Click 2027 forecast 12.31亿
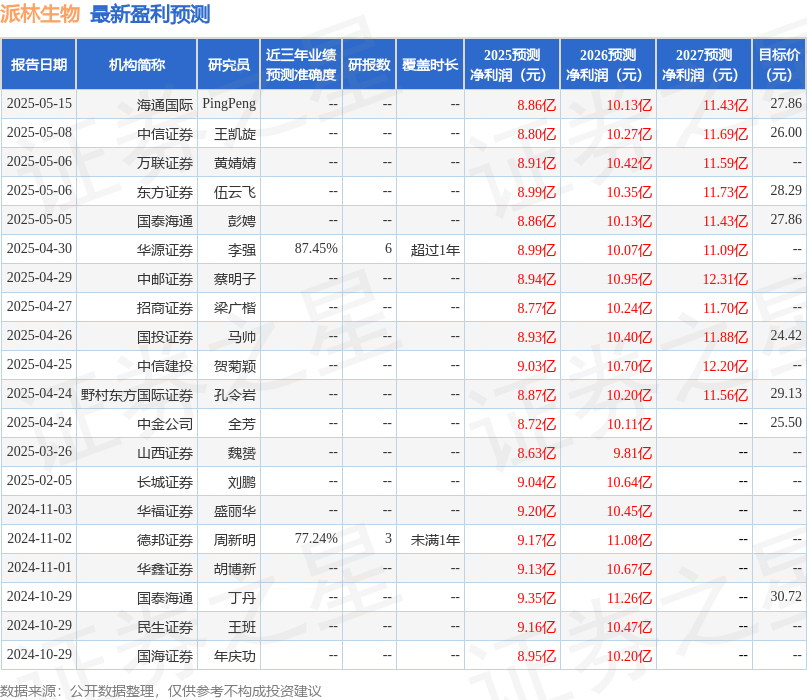807x700 pixels. pos(726,279)
